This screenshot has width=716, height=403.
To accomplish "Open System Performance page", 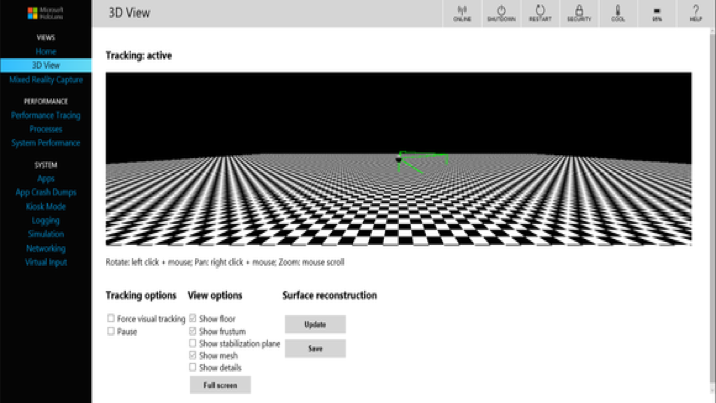I will 46,143.
